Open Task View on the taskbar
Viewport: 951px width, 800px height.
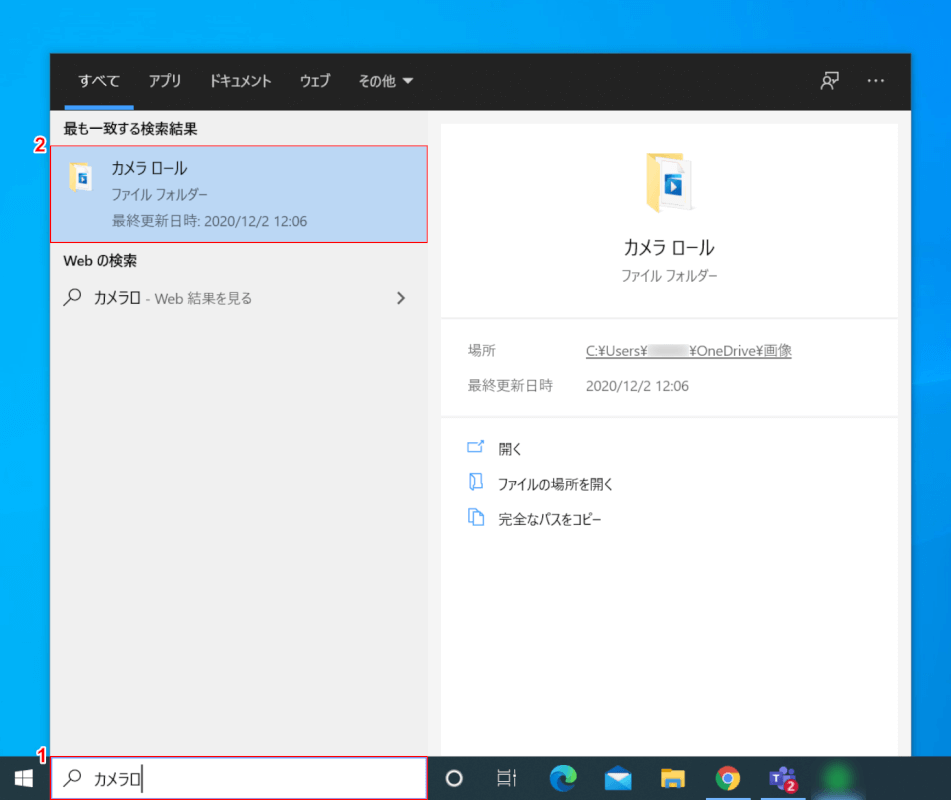tap(506, 778)
